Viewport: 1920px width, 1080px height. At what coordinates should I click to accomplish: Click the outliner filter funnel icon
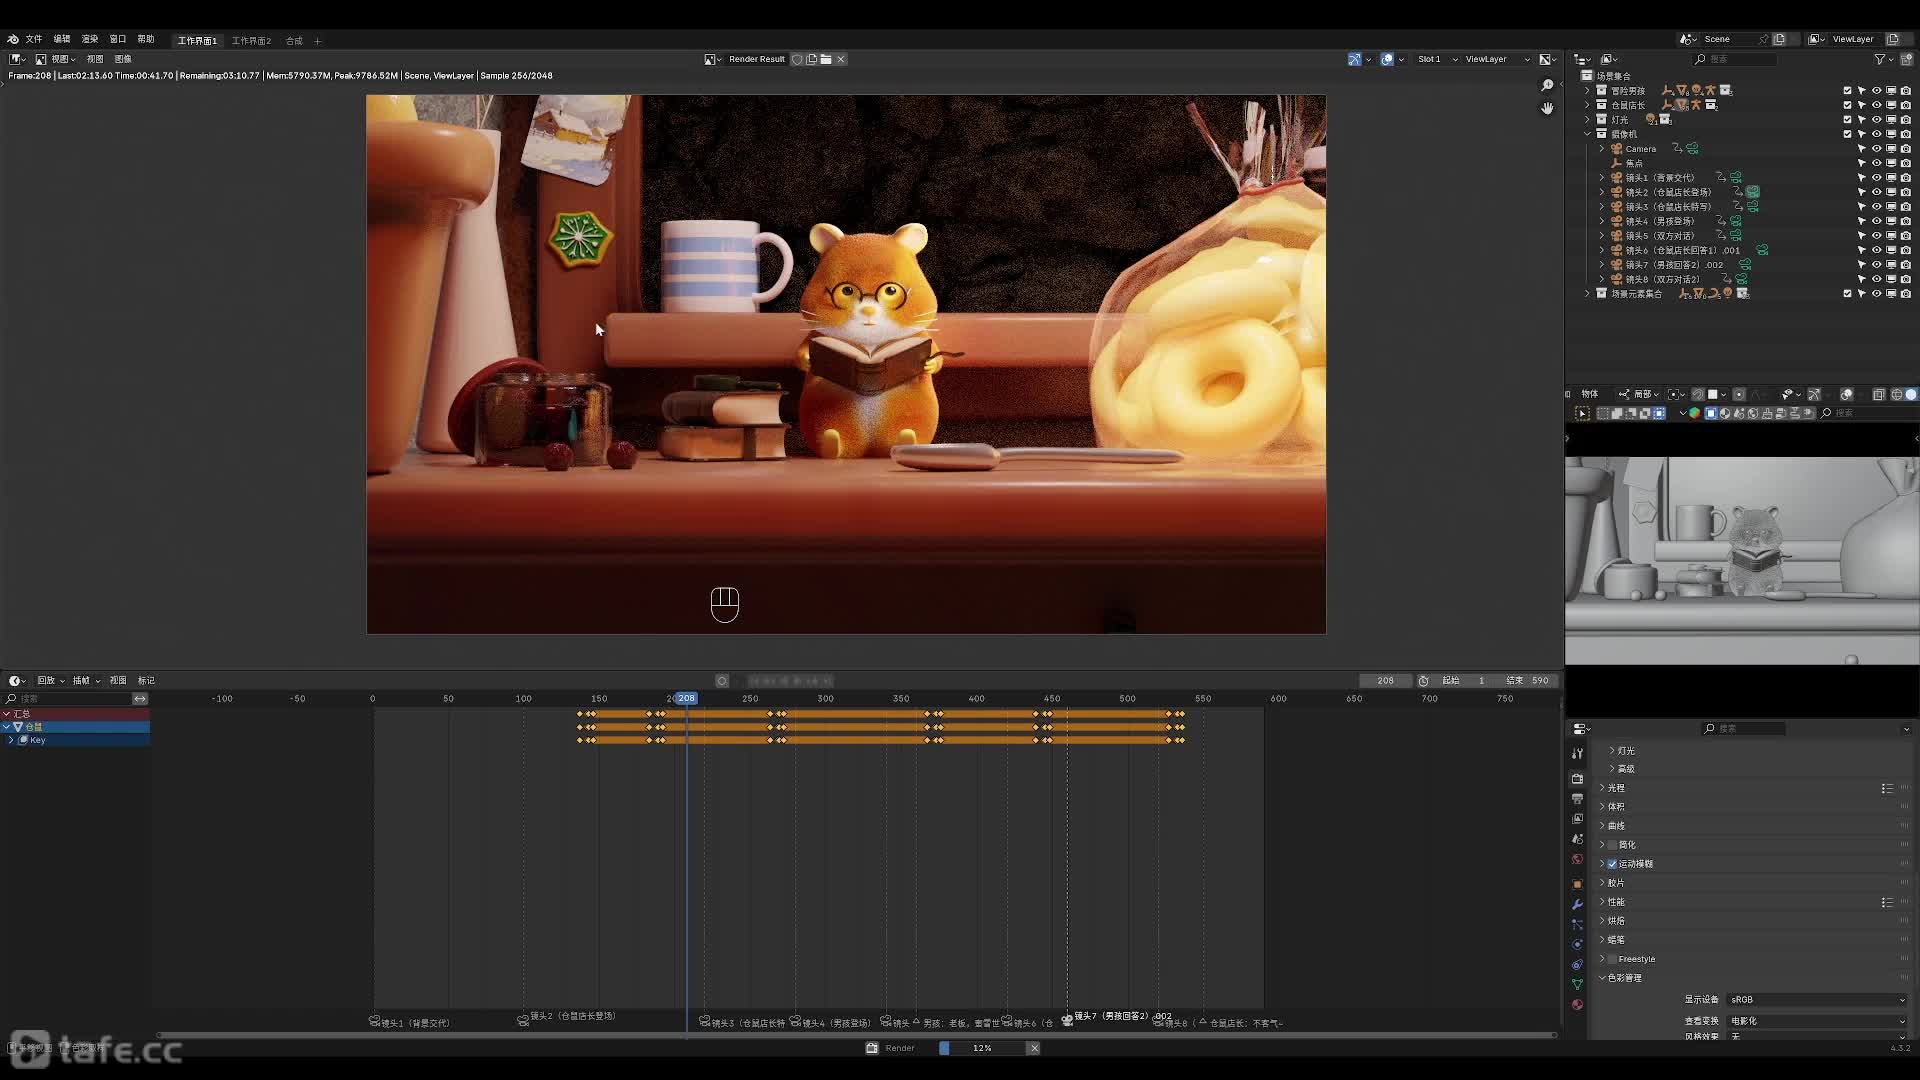[x=1880, y=59]
